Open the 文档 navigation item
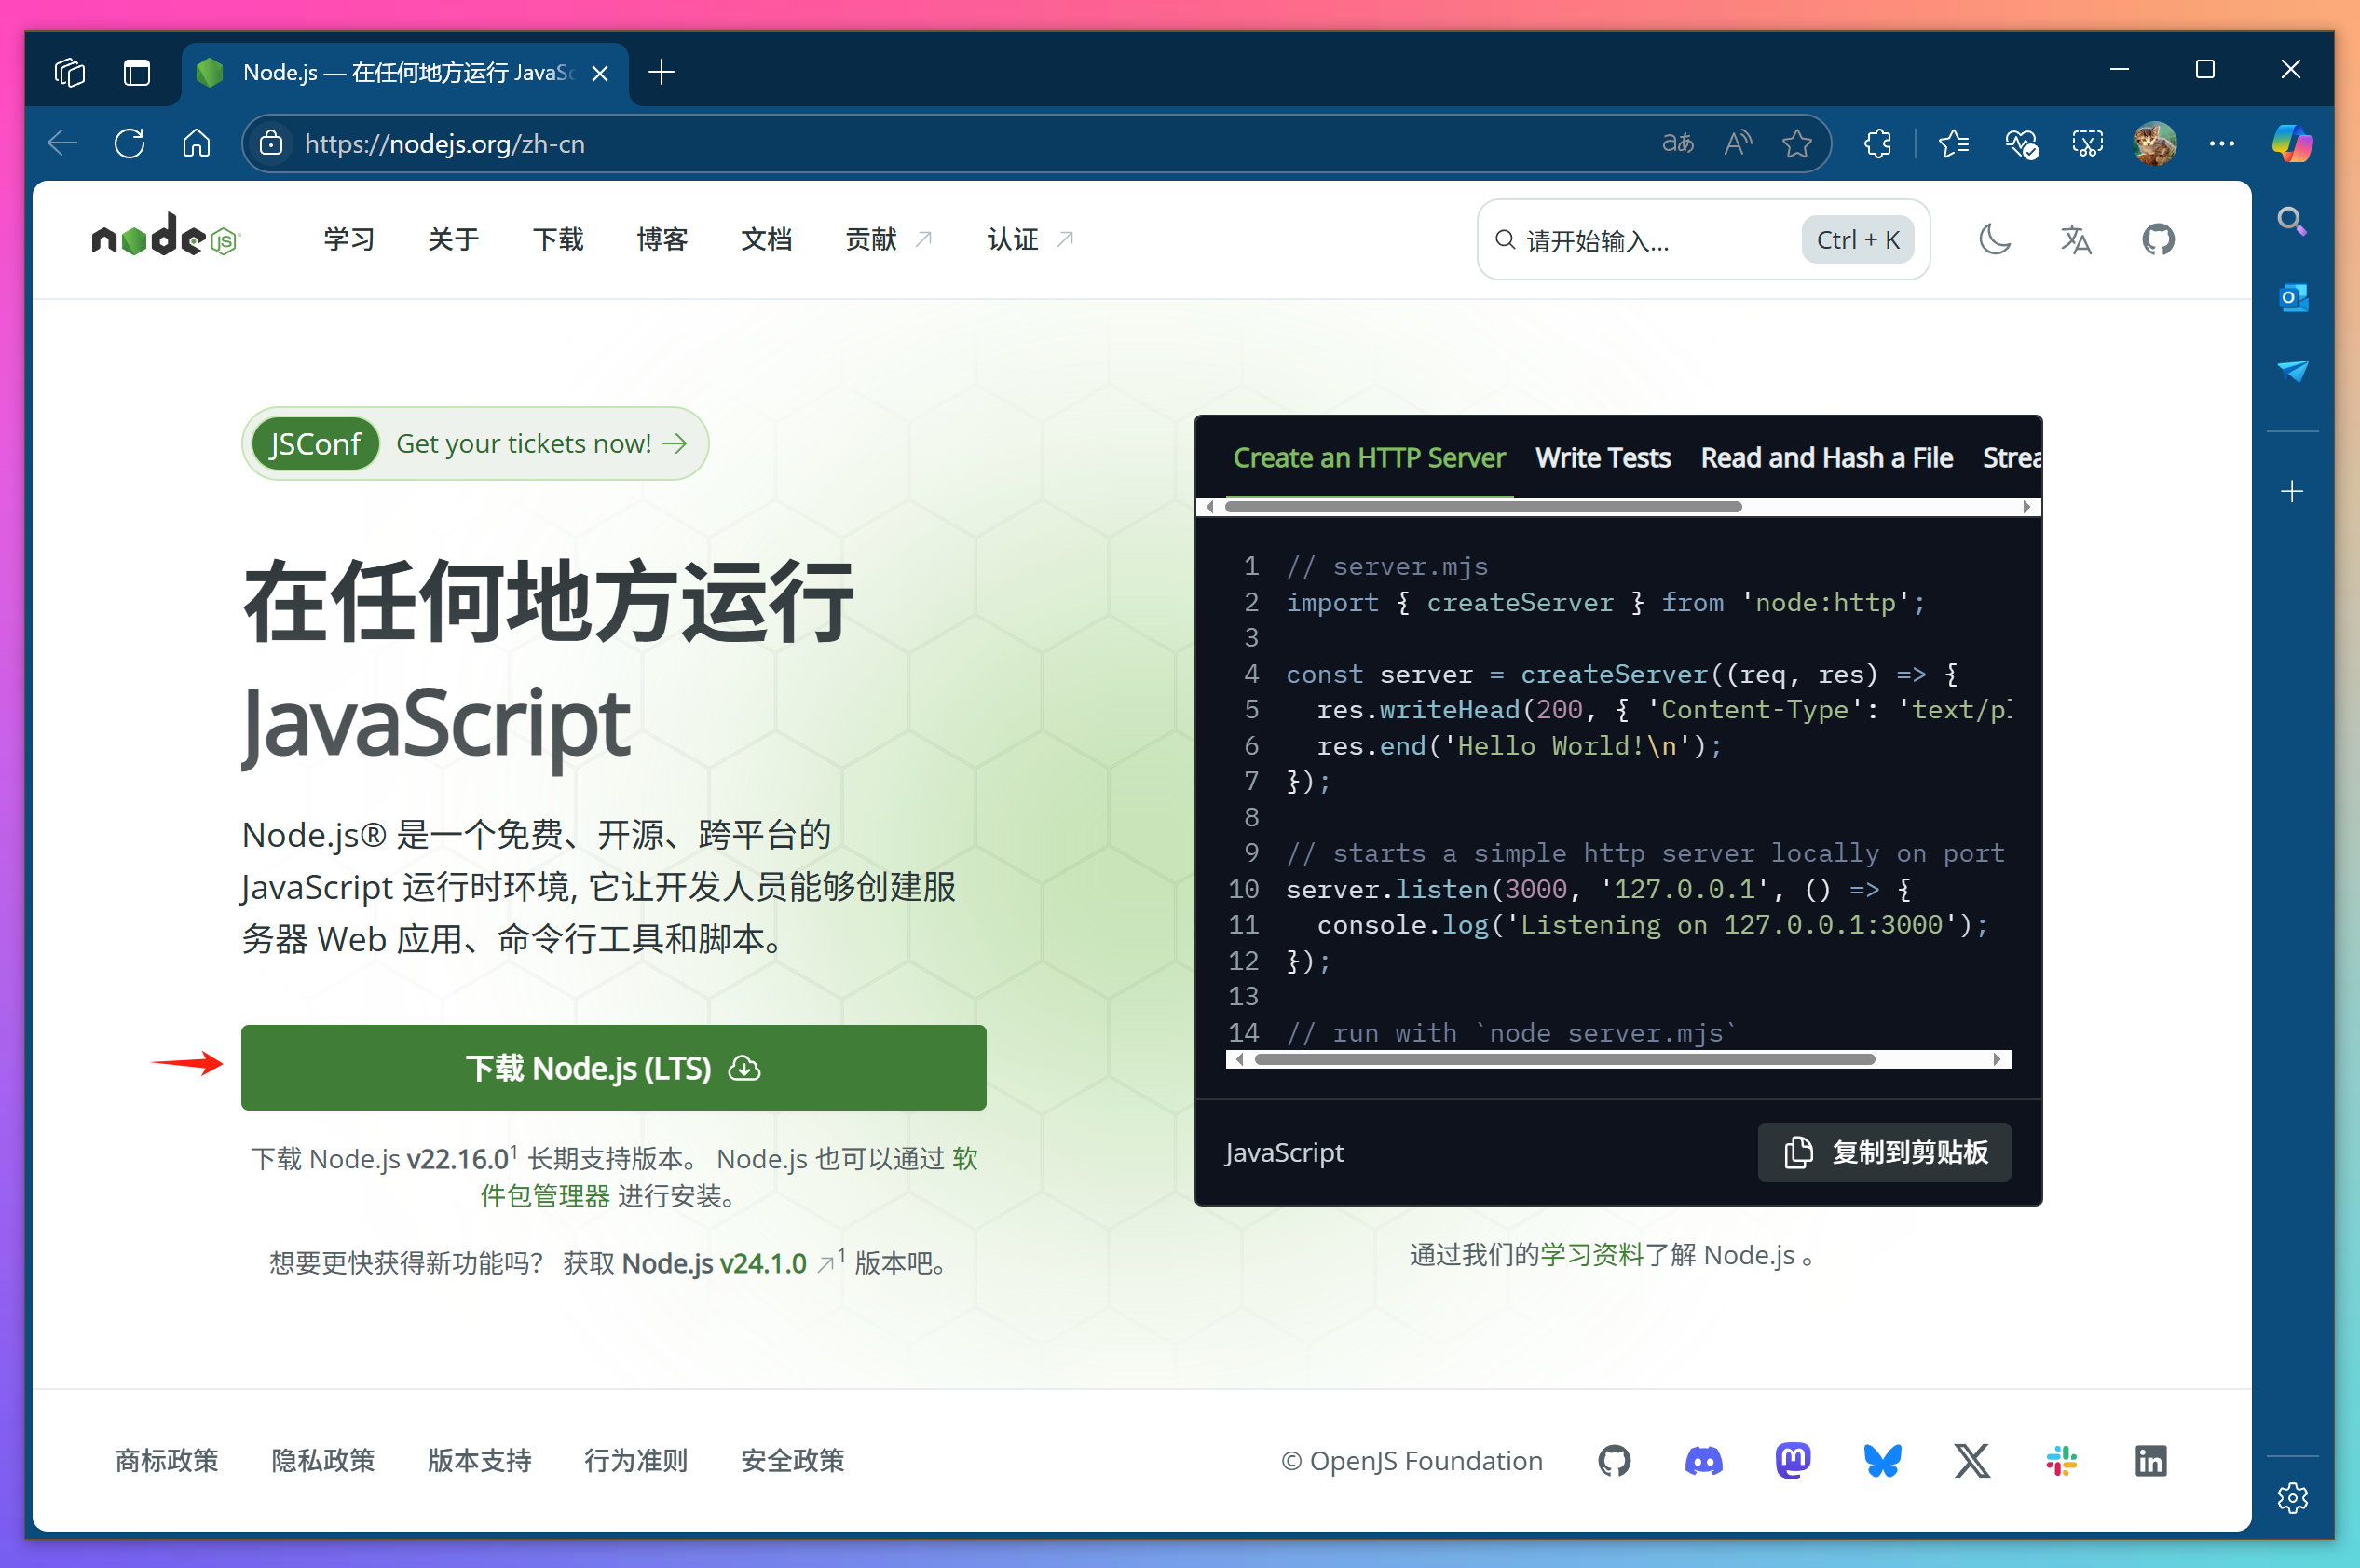The image size is (2360, 1568). (766, 239)
